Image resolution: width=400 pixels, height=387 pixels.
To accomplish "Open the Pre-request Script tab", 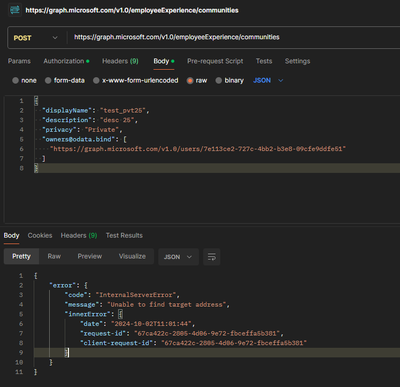I will tap(215, 61).
